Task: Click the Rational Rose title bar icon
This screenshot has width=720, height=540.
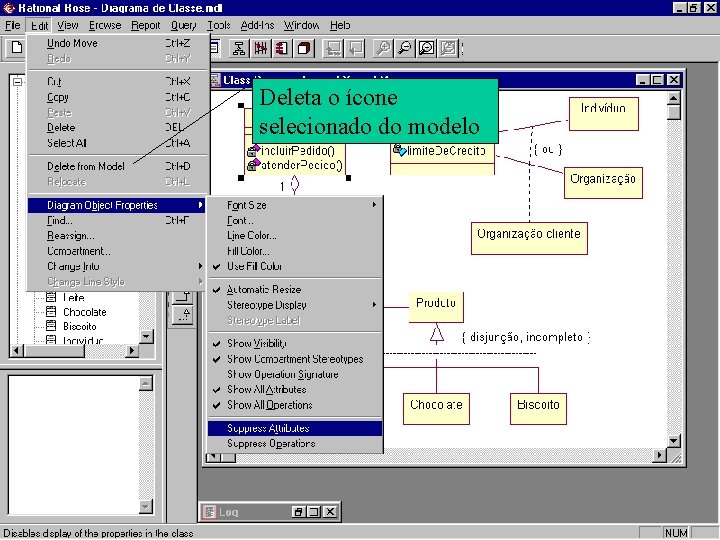Action: tap(9, 7)
